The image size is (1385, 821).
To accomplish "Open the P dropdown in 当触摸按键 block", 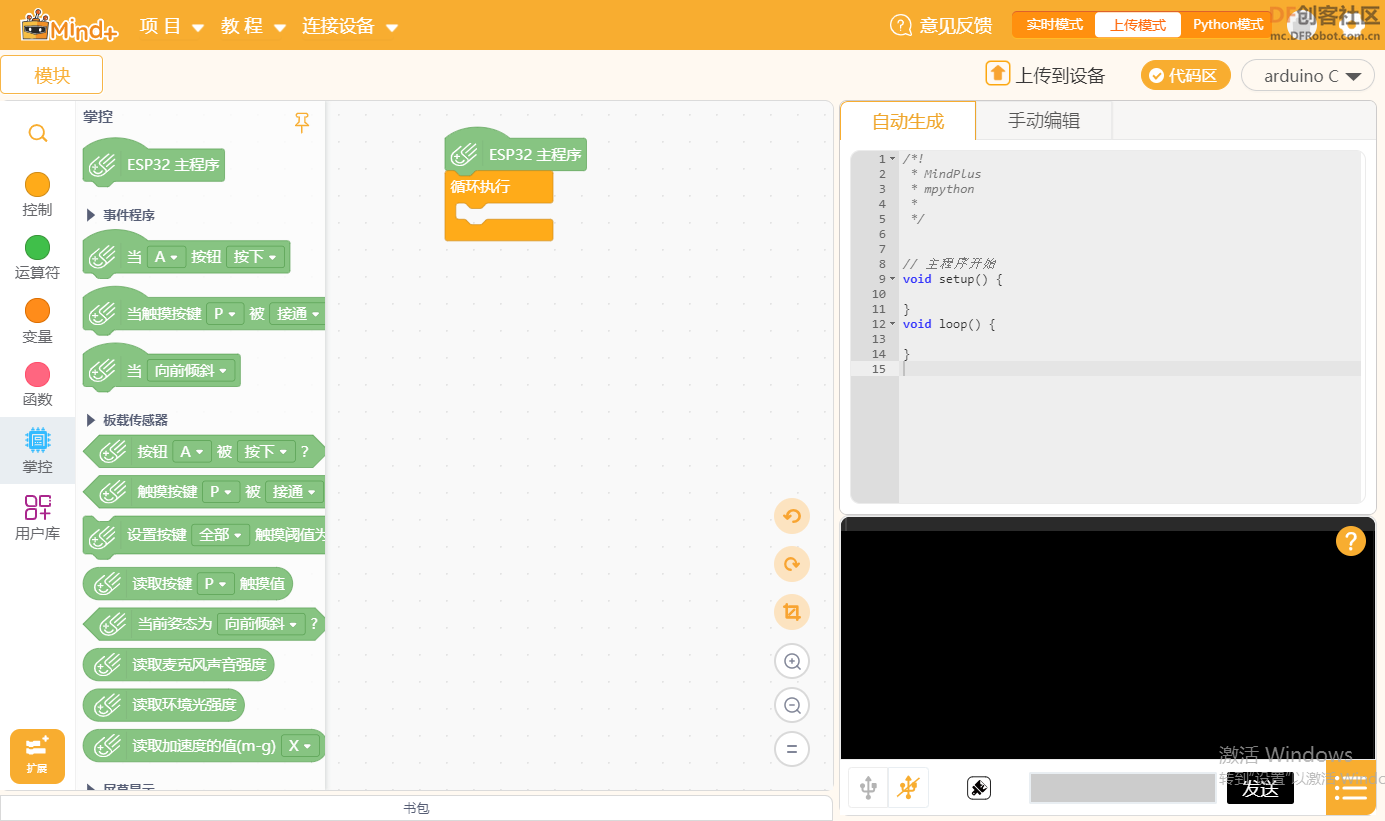I will [x=225, y=314].
